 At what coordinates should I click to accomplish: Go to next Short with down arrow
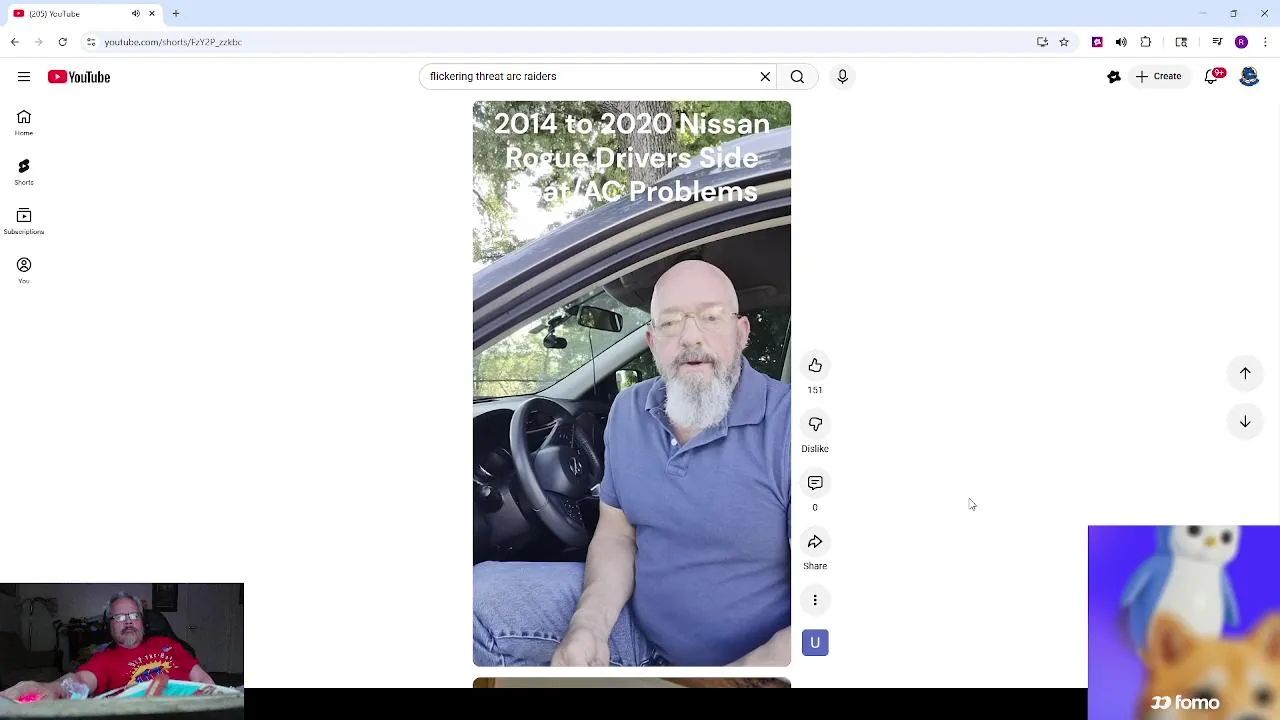(1245, 422)
